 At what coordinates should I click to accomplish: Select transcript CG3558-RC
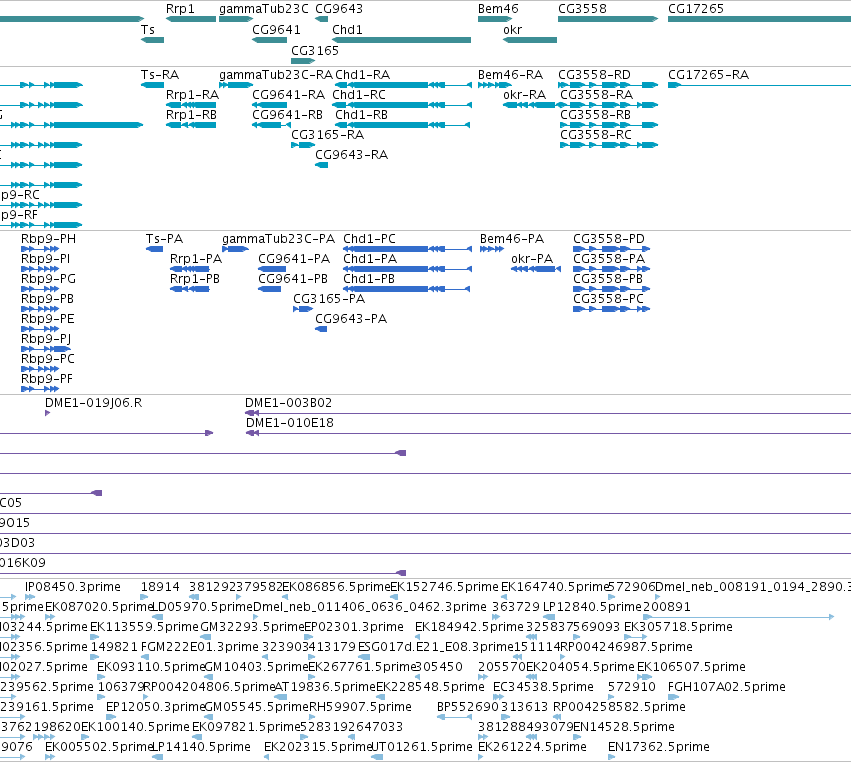coord(609,145)
